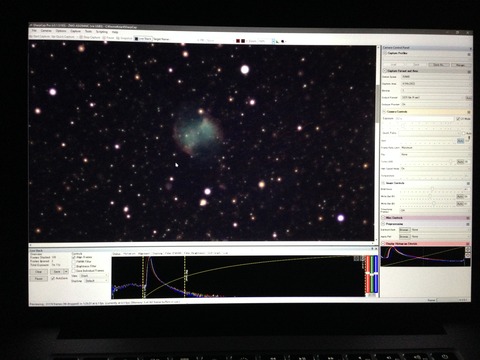Collapse the Camera Controls section
The image size is (480, 360).
tap(385, 111)
